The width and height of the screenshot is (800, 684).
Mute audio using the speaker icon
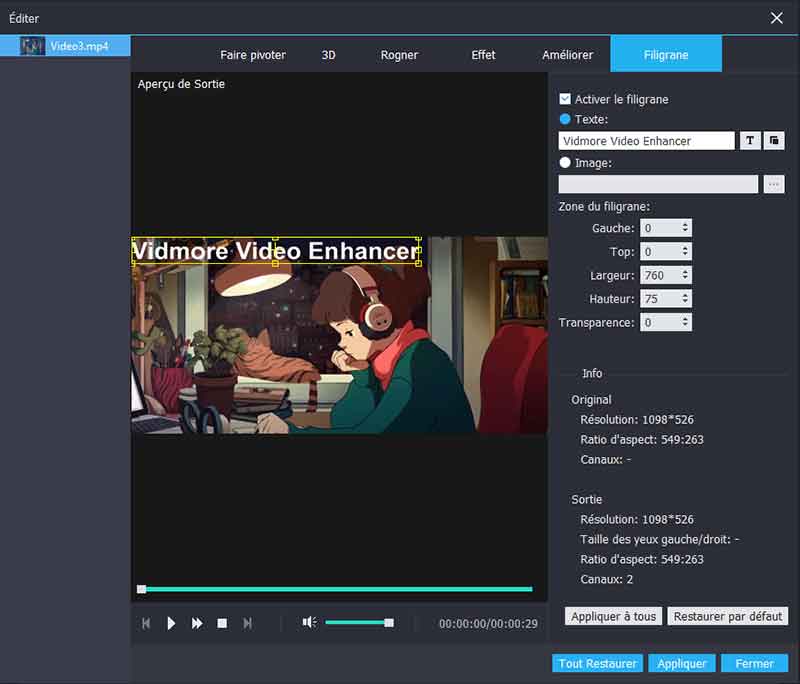pyautogui.click(x=309, y=622)
